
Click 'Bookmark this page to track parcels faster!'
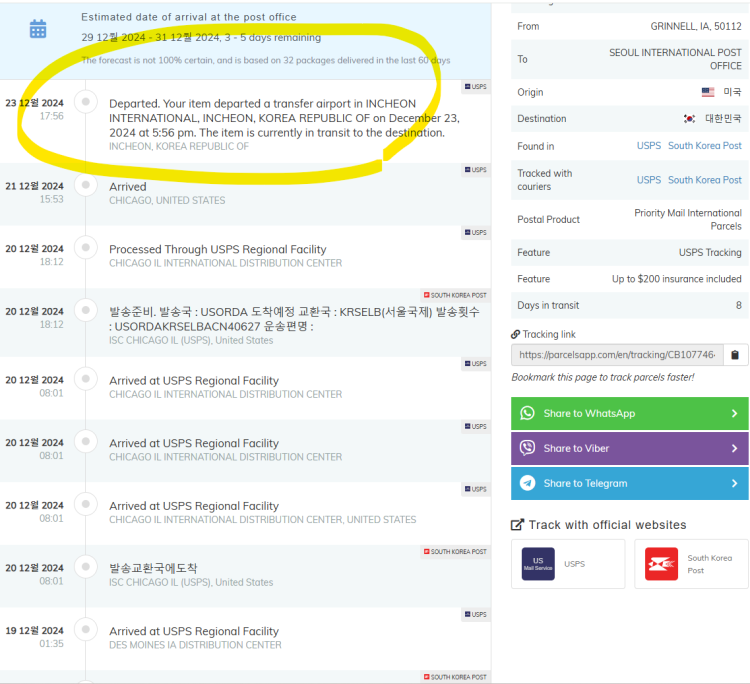pos(603,377)
